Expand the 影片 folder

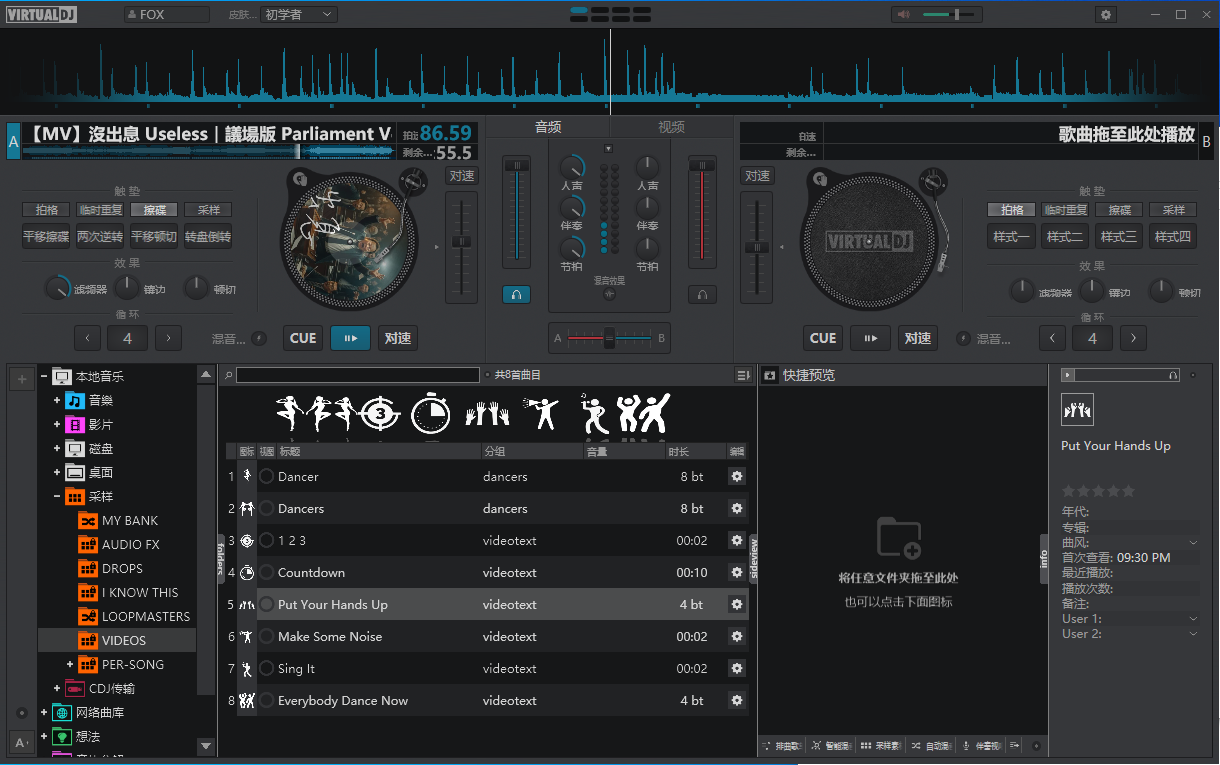tap(57, 425)
